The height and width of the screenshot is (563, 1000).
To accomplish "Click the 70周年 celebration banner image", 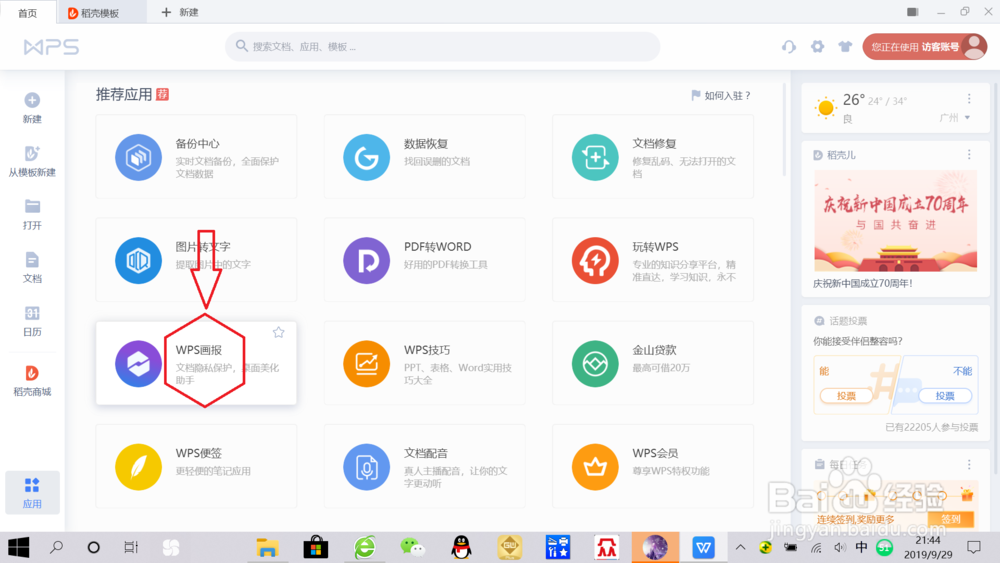I will coord(895,221).
